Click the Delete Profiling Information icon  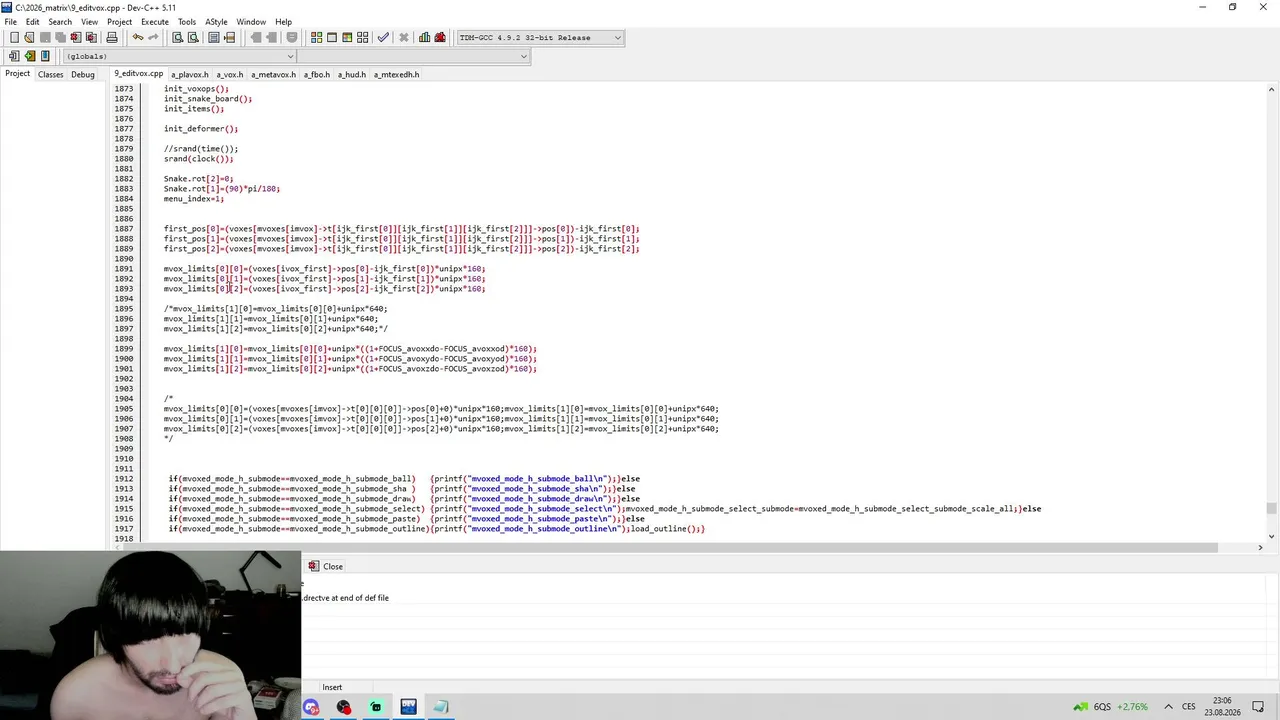click(440, 38)
